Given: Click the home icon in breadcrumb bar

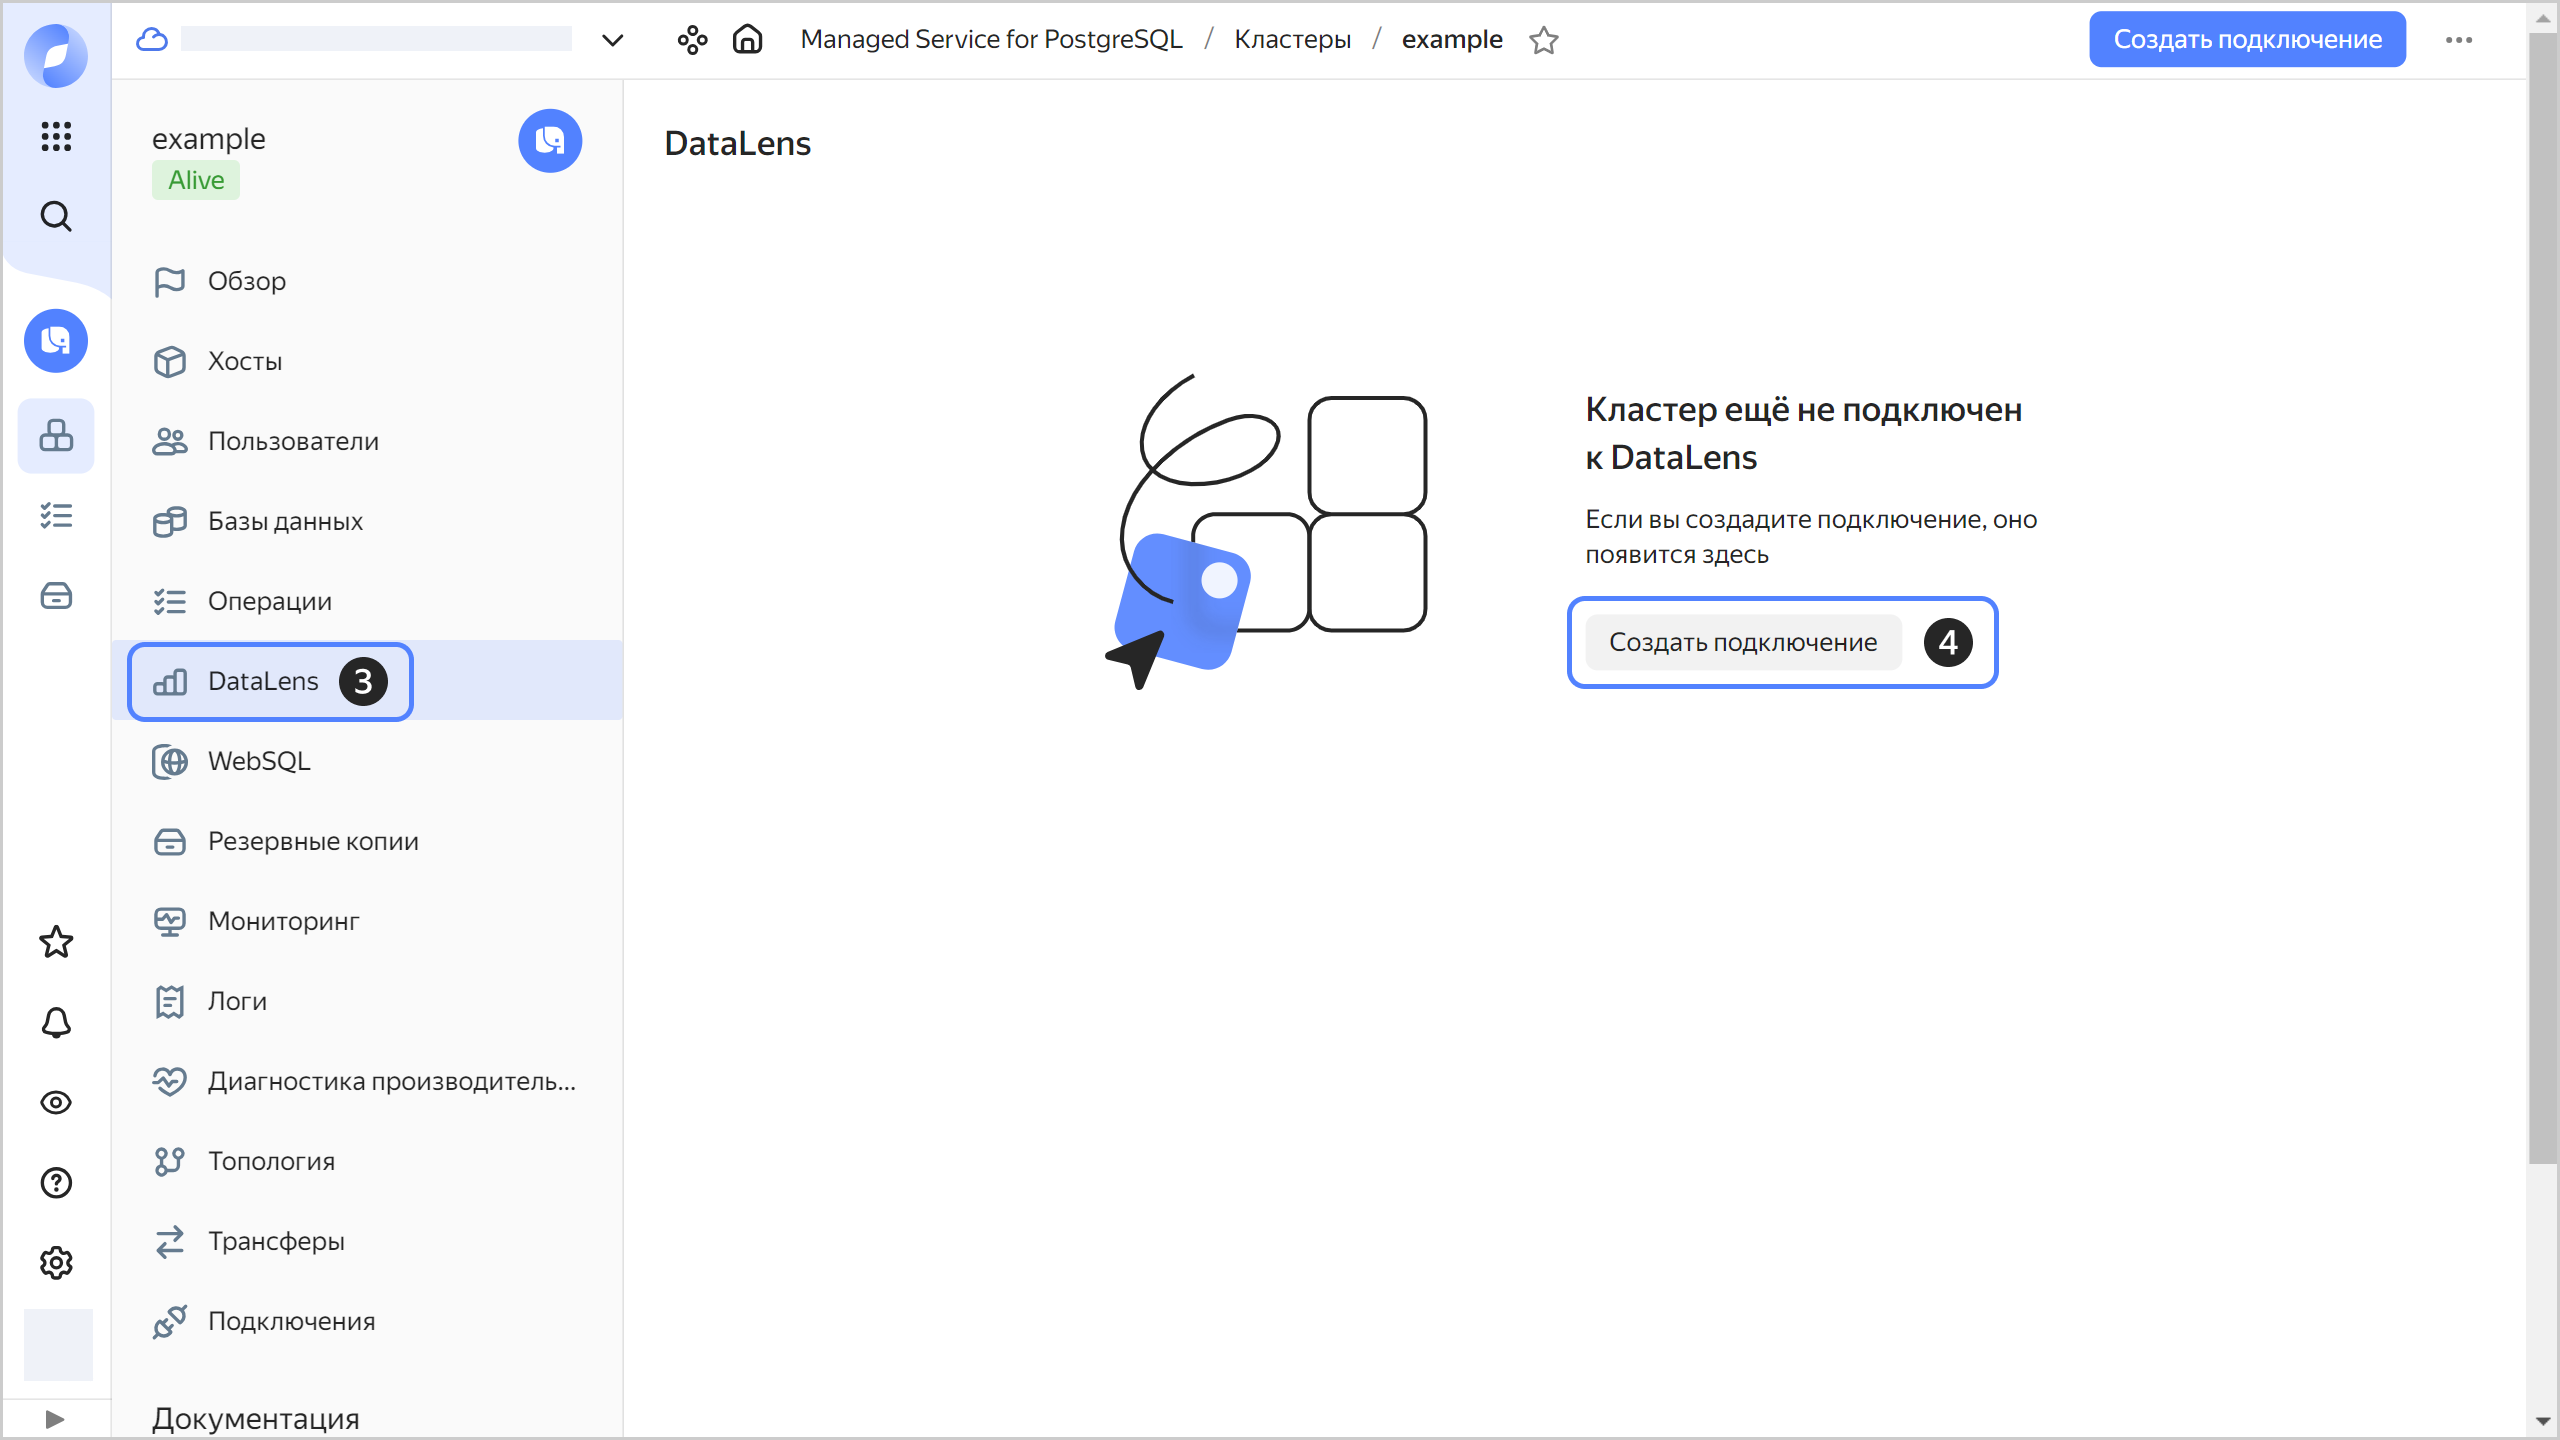Looking at the screenshot, I should coord(748,40).
